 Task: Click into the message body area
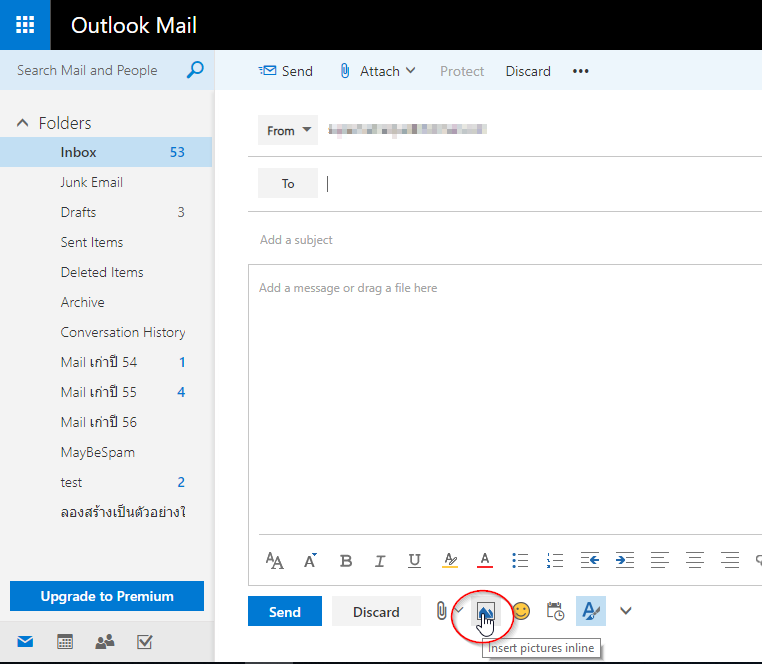[505, 399]
